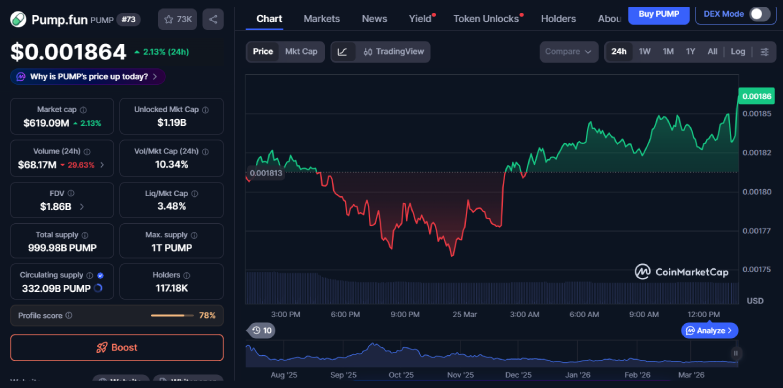Click Max. supply info icon

tap(194, 235)
